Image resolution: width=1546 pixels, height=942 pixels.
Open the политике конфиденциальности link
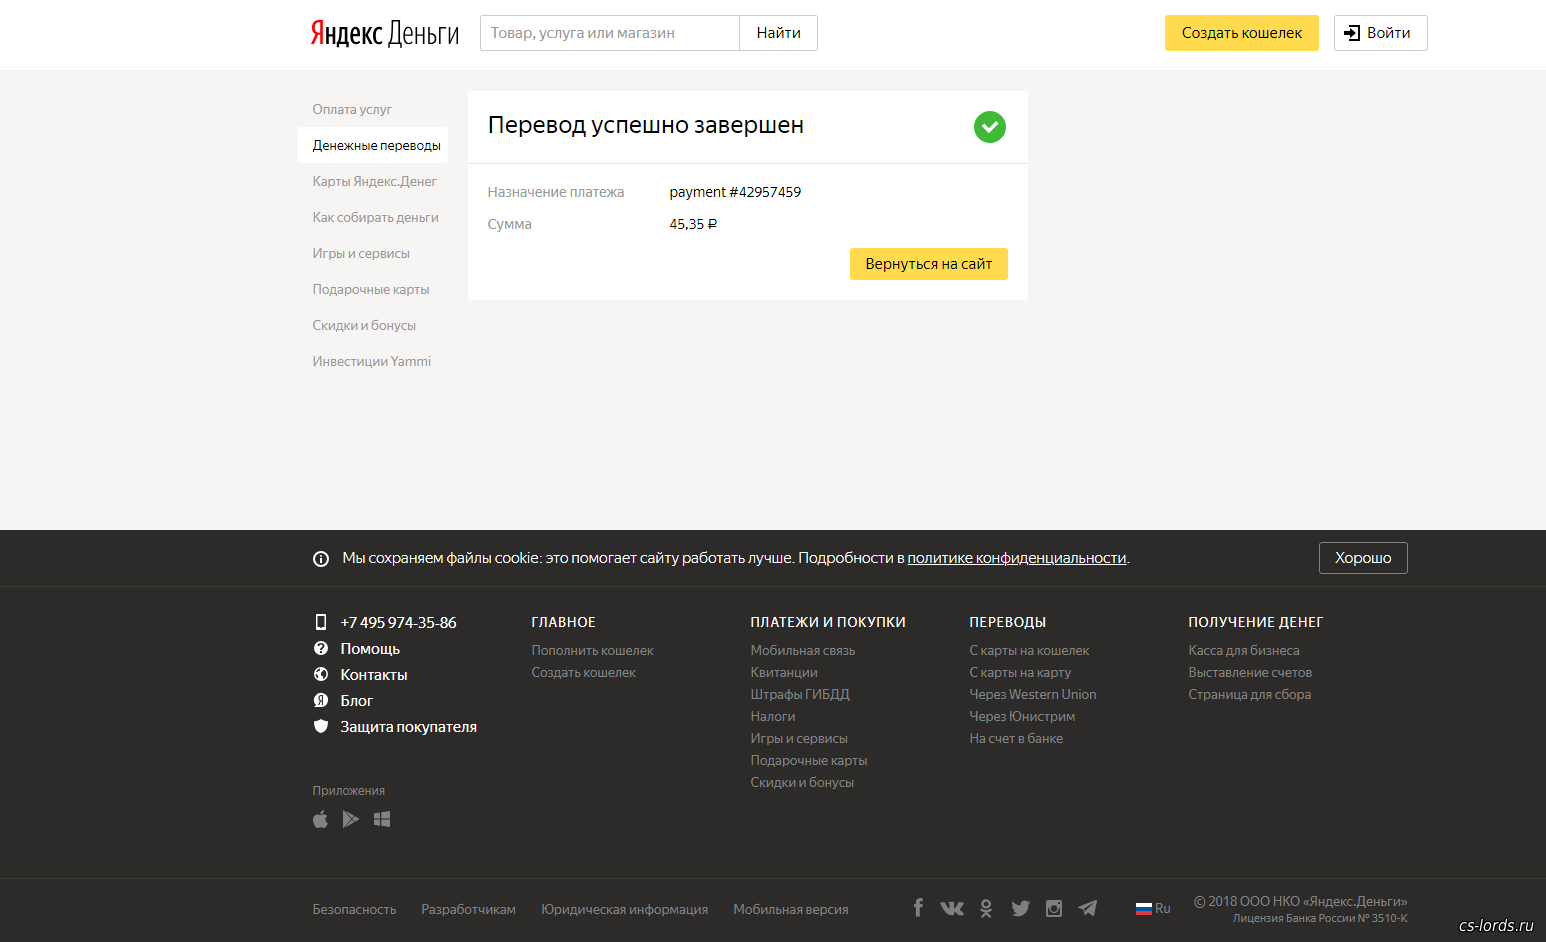(x=1017, y=558)
